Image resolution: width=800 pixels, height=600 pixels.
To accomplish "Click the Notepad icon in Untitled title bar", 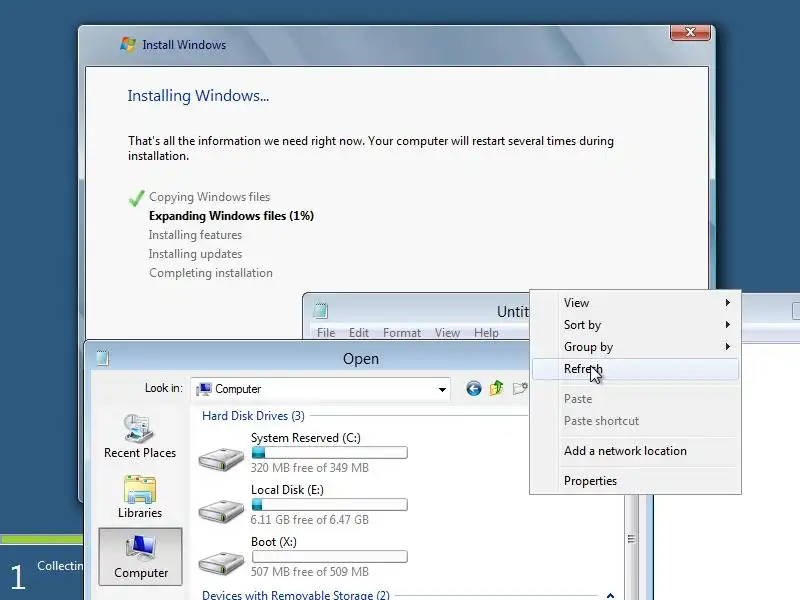I will pyautogui.click(x=320, y=310).
